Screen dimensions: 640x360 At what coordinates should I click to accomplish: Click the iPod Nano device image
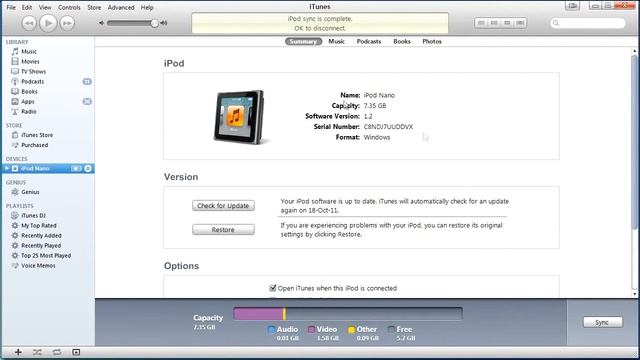[240, 117]
